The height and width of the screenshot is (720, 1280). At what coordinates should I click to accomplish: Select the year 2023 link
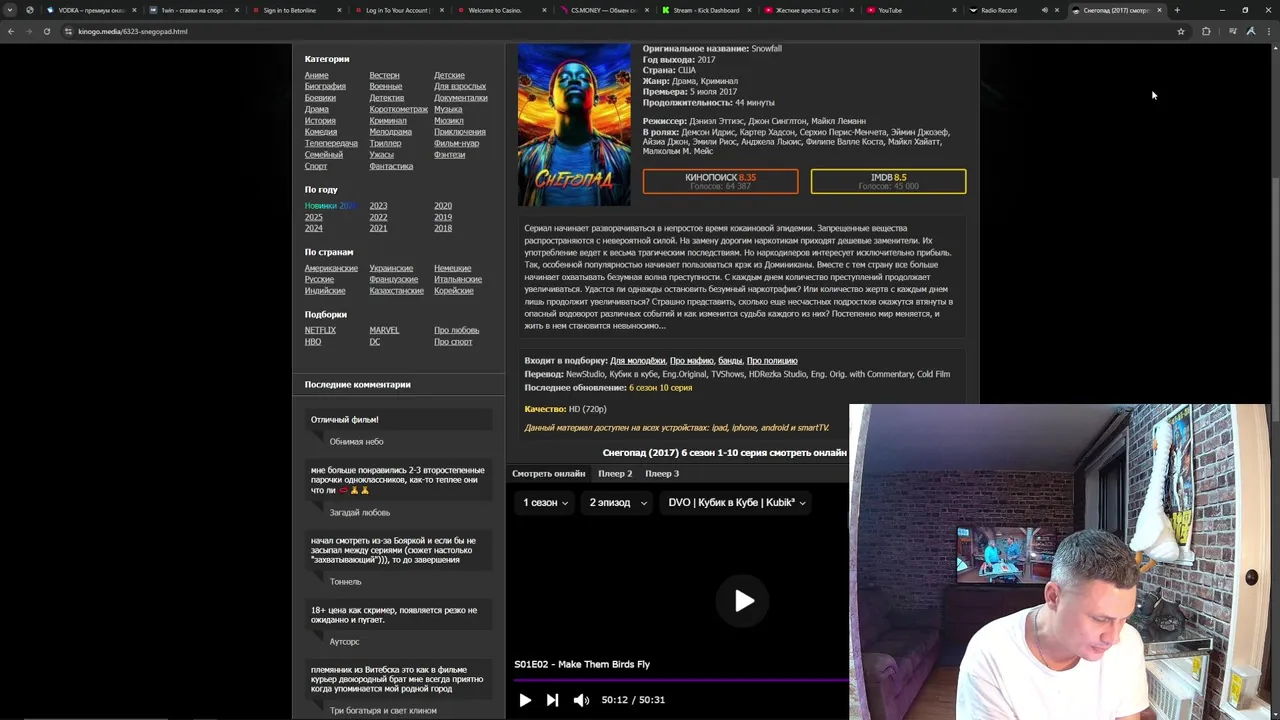(378, 206)
